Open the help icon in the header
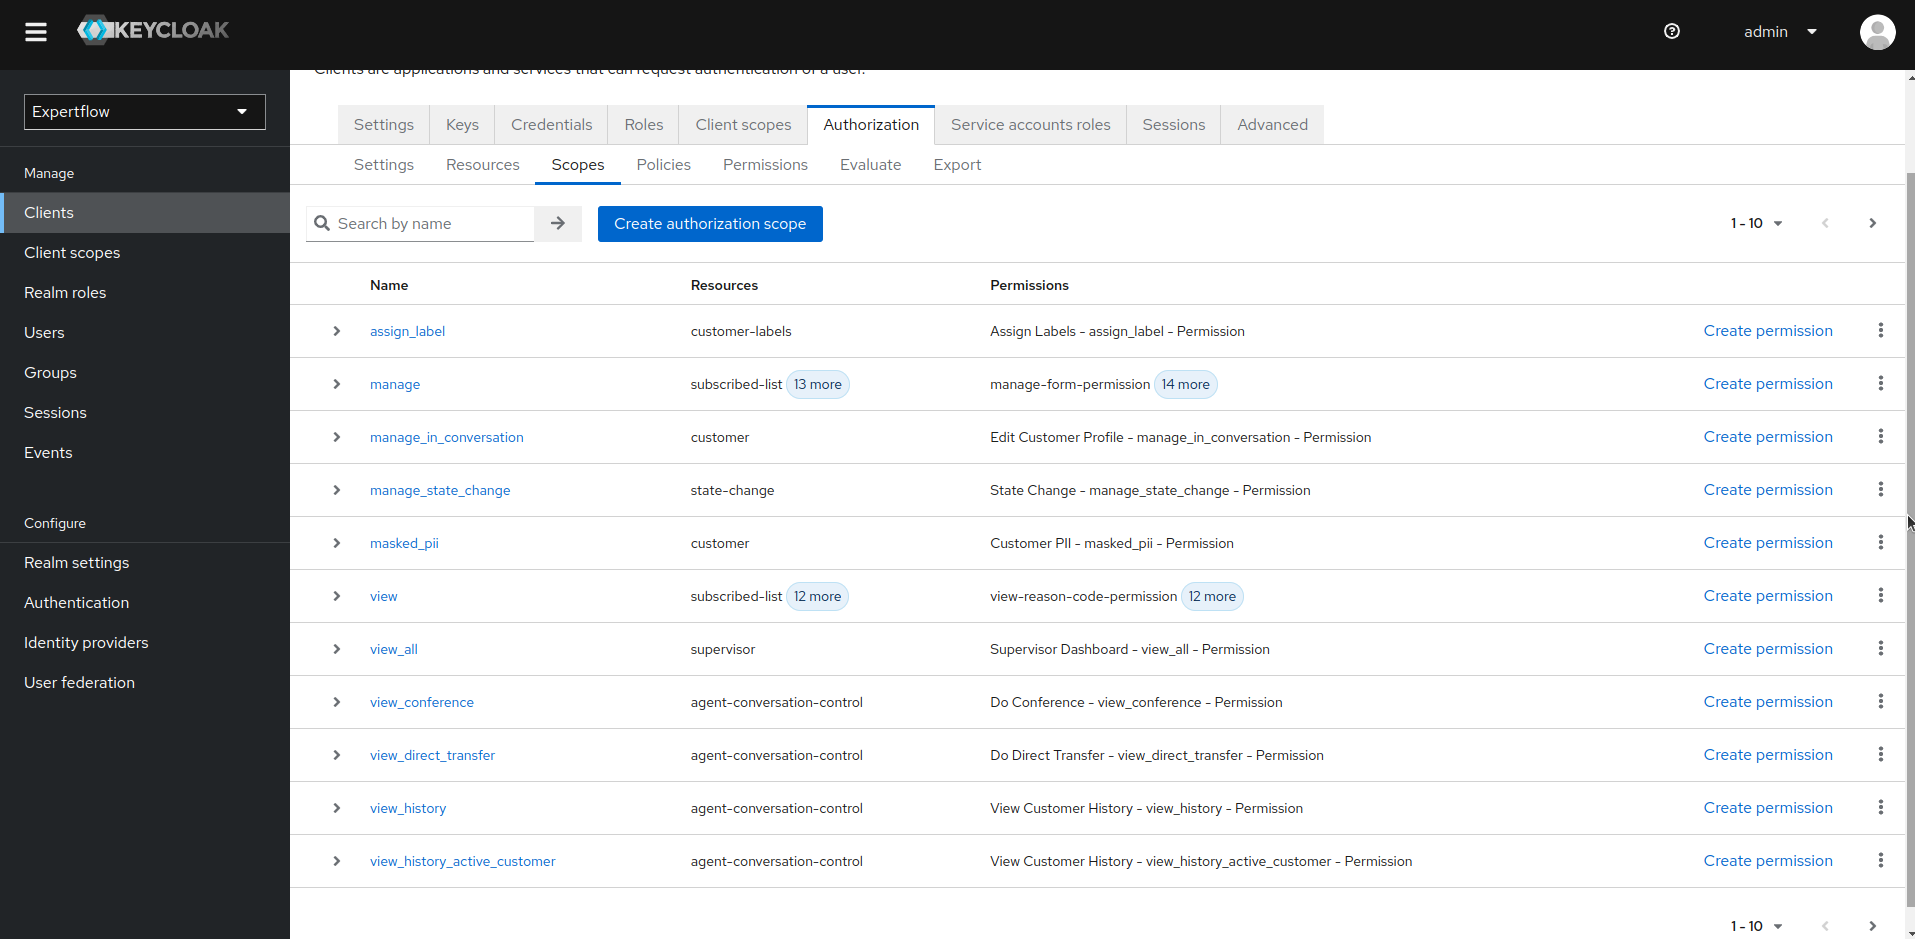This screenshot has height=939, width=1915. pyautogui.click(x=1671, y=31)
